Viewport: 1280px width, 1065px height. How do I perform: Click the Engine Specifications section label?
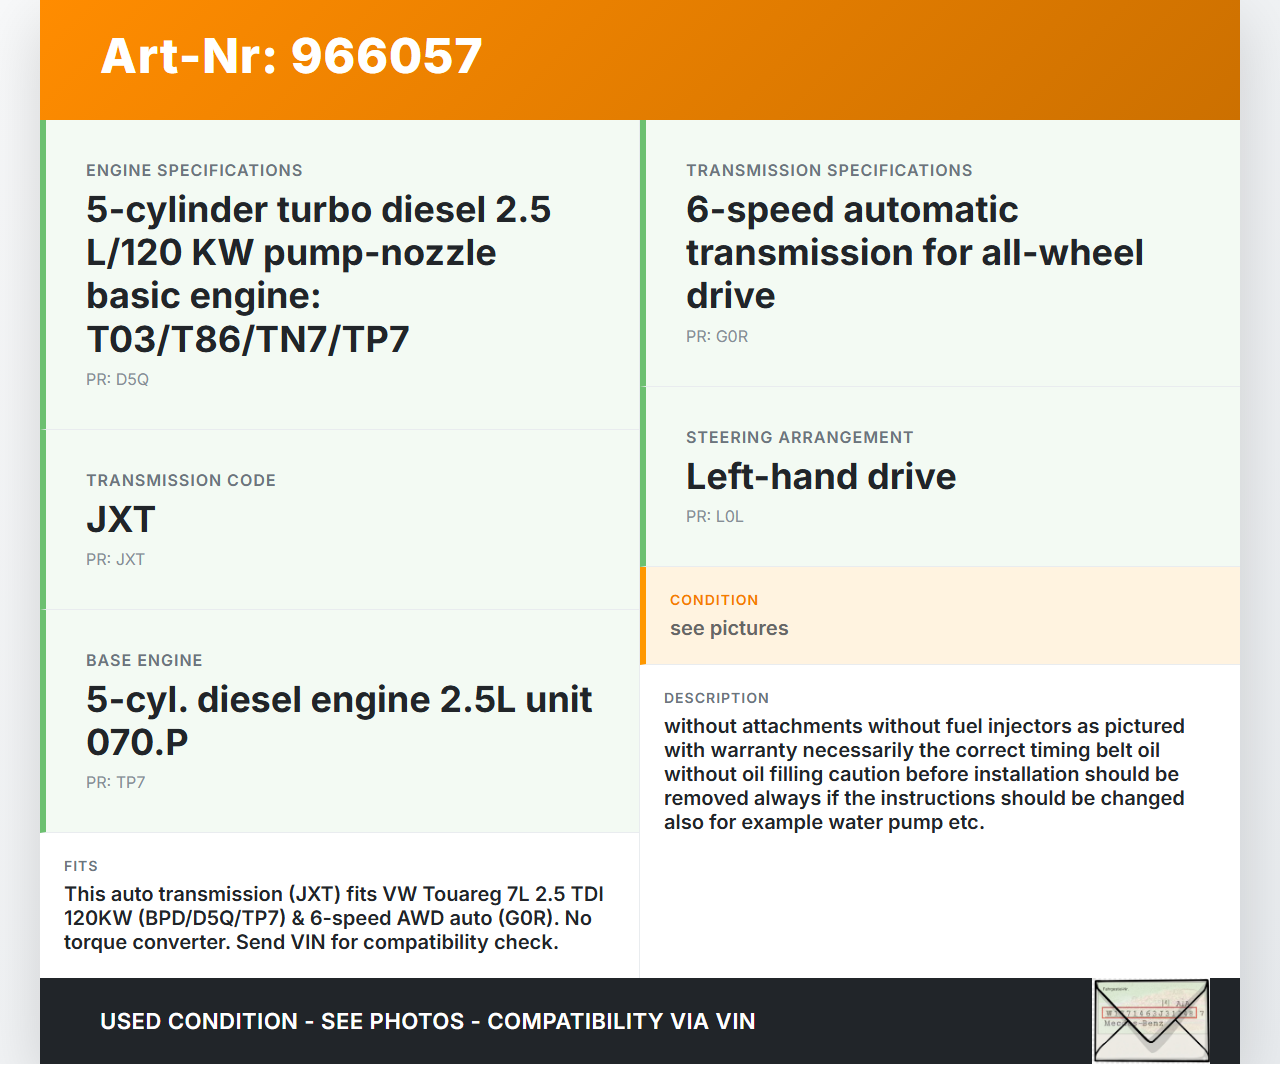click(x=194, y=171)
